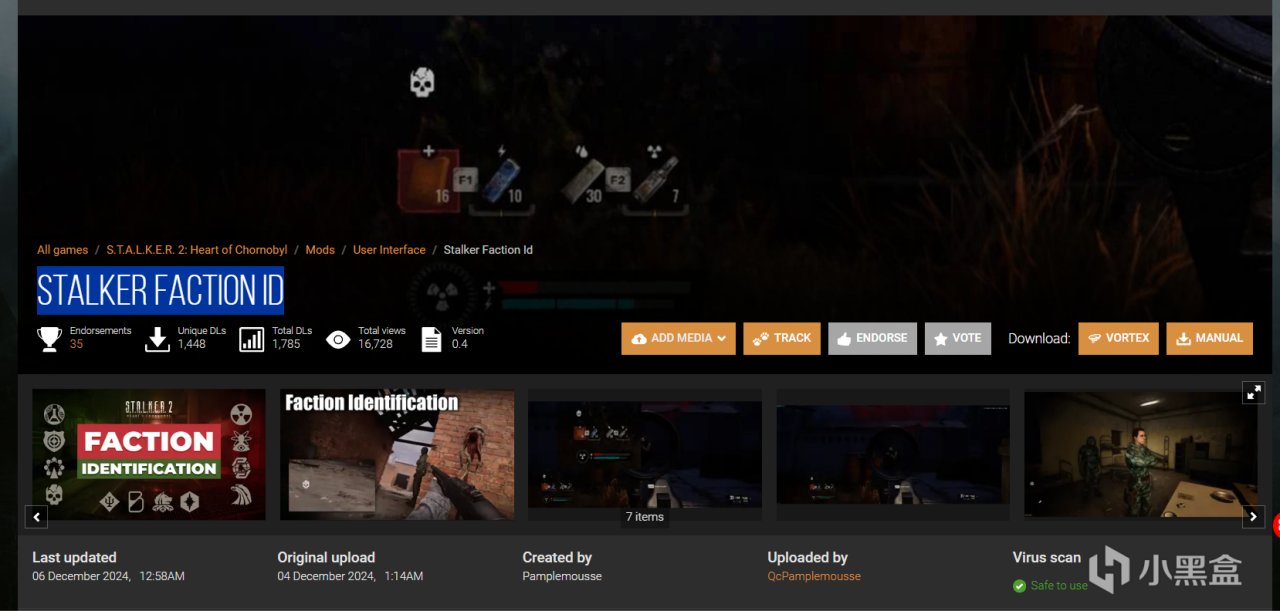Click the green Safe to use checkmark icon

(1019, 586)
